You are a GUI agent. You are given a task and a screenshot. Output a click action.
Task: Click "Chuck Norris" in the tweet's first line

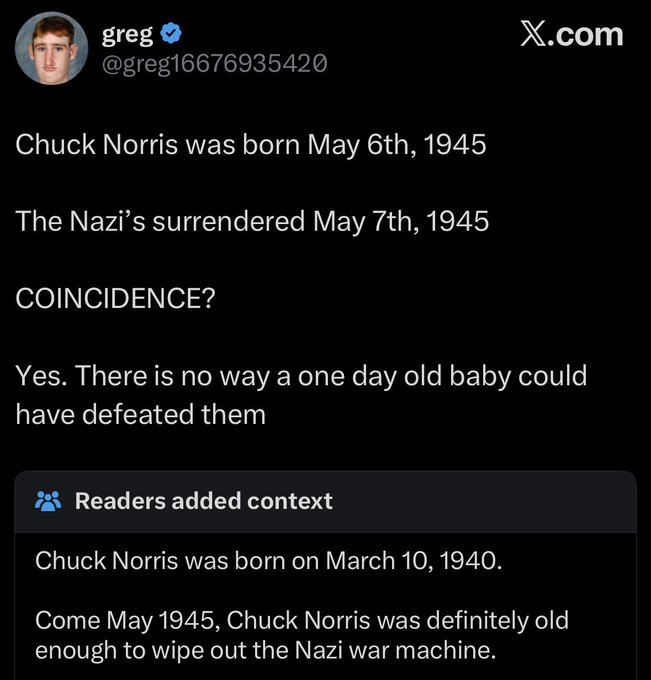point(88,145)
